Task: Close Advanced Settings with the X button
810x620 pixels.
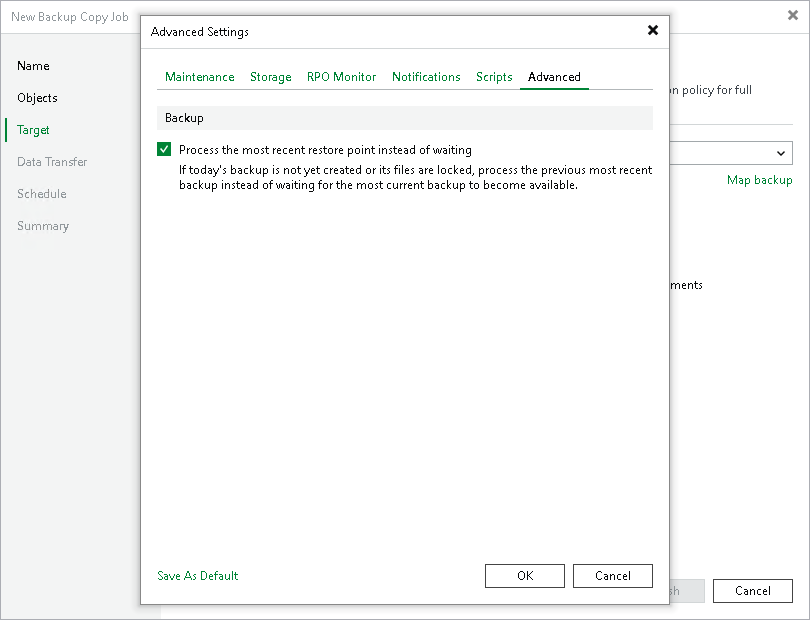Action: (653, 30)
